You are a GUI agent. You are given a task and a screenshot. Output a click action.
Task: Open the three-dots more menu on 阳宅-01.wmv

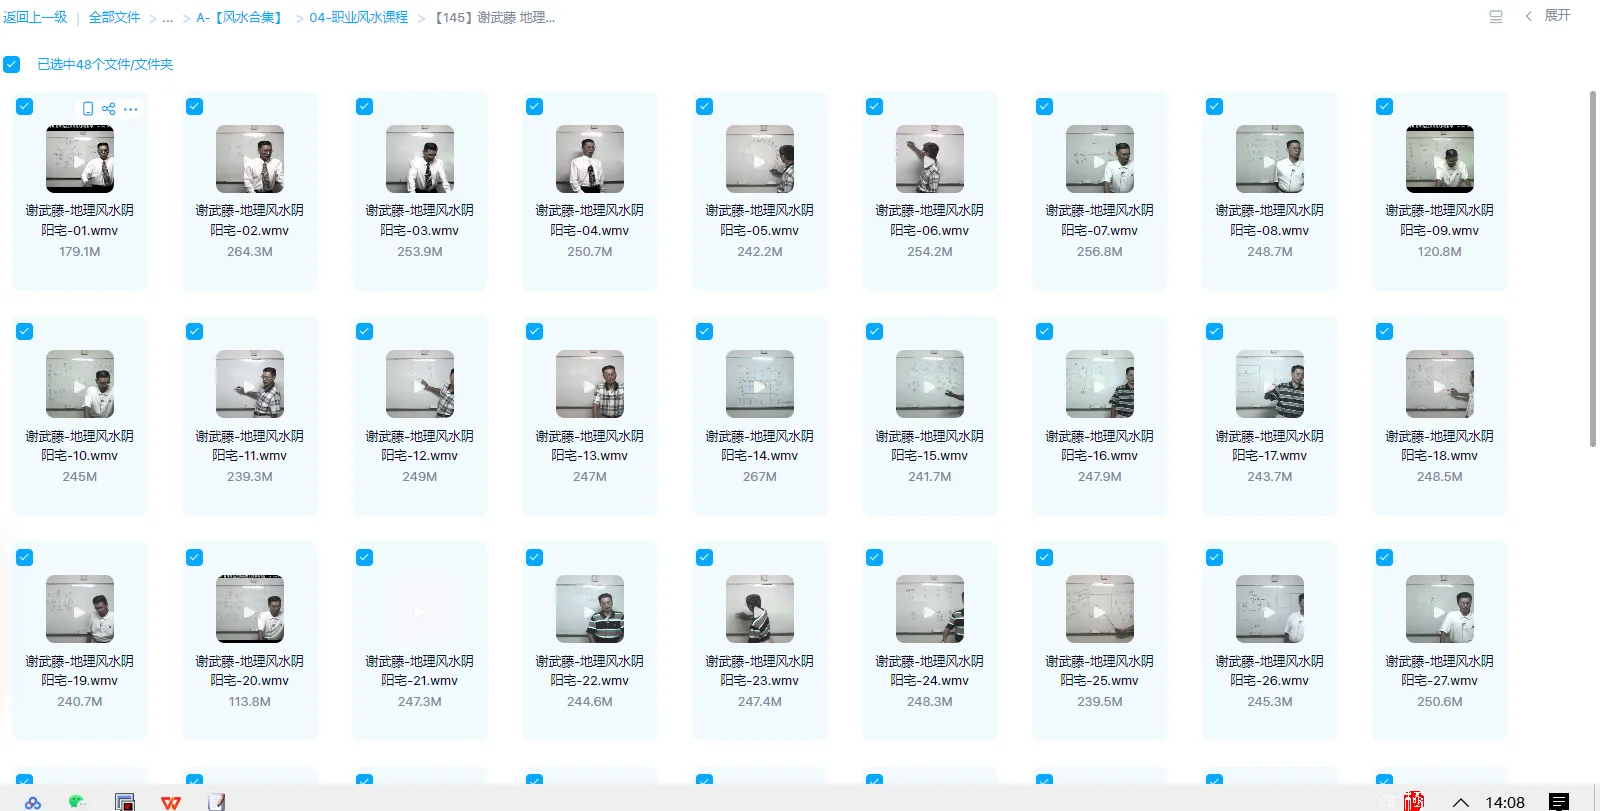pyautogui.click(x=131, y=109)
